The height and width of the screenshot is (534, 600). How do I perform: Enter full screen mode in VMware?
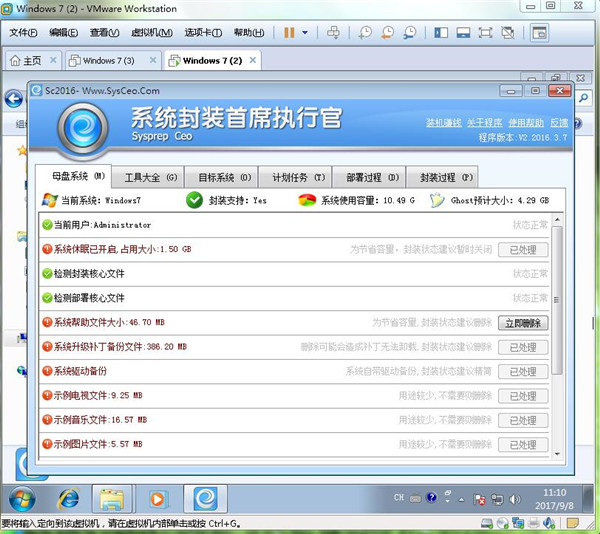coord(485,33)
